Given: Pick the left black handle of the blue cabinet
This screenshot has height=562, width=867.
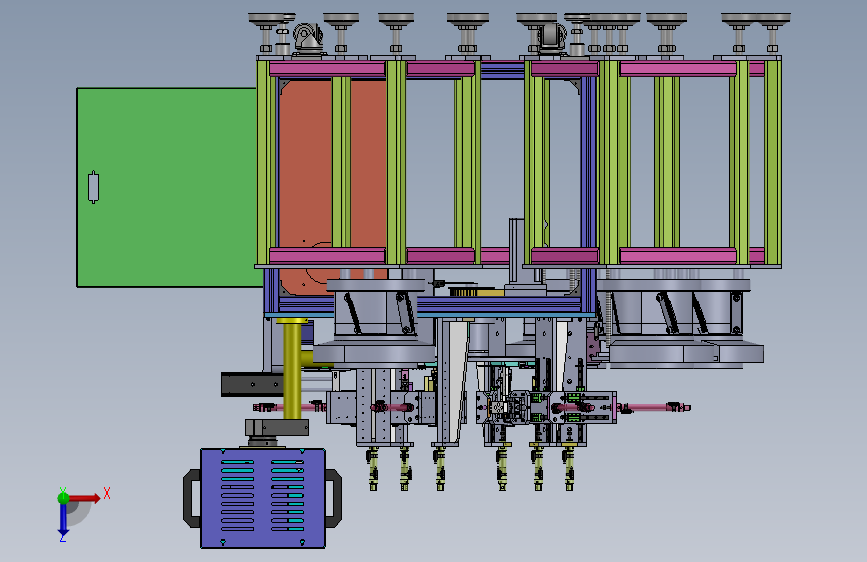Looking at the screenshot, I should (x=192, y=498).
